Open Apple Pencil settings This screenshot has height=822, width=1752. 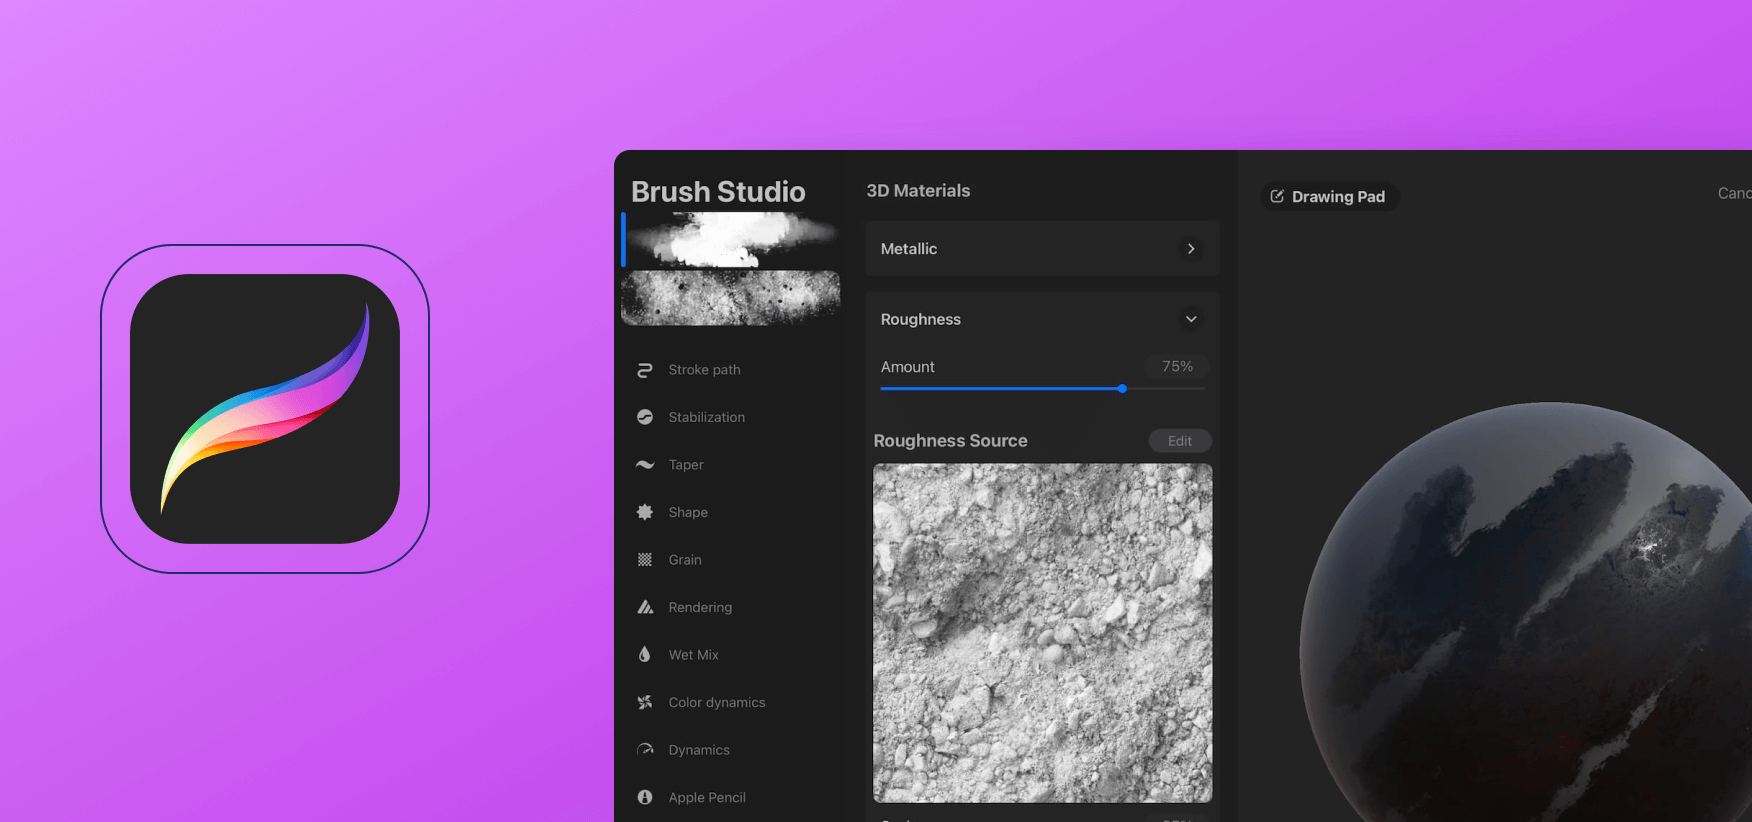[x=707, y=797]
